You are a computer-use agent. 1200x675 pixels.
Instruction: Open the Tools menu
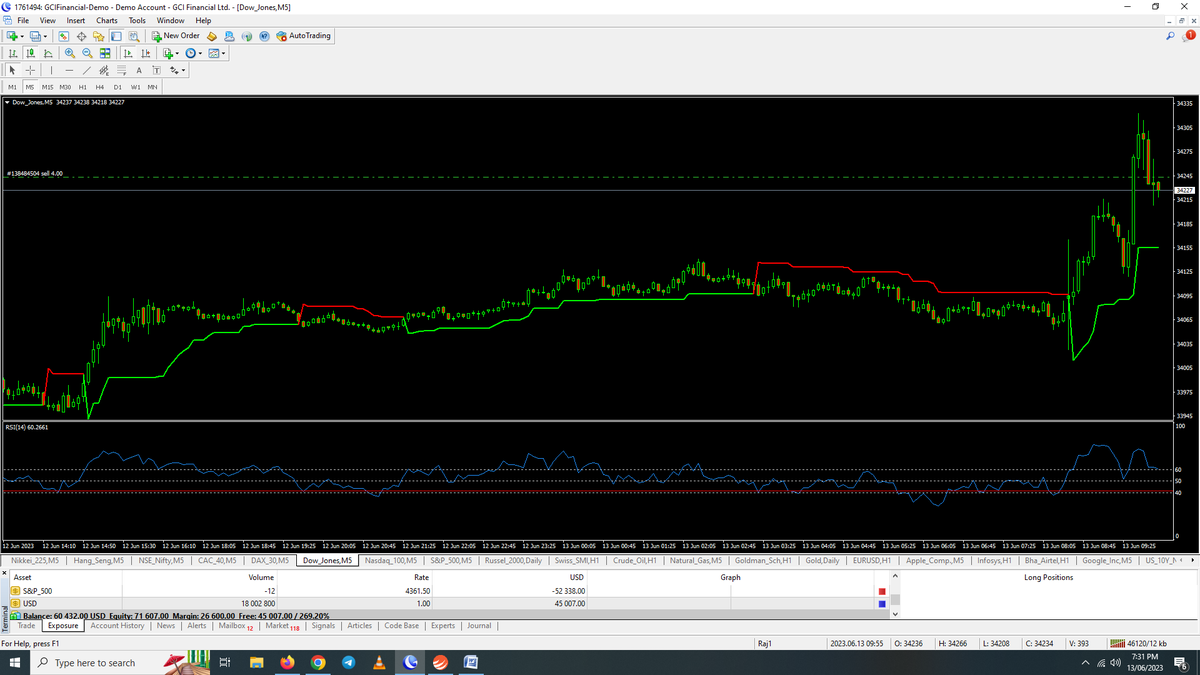(137, 20)
